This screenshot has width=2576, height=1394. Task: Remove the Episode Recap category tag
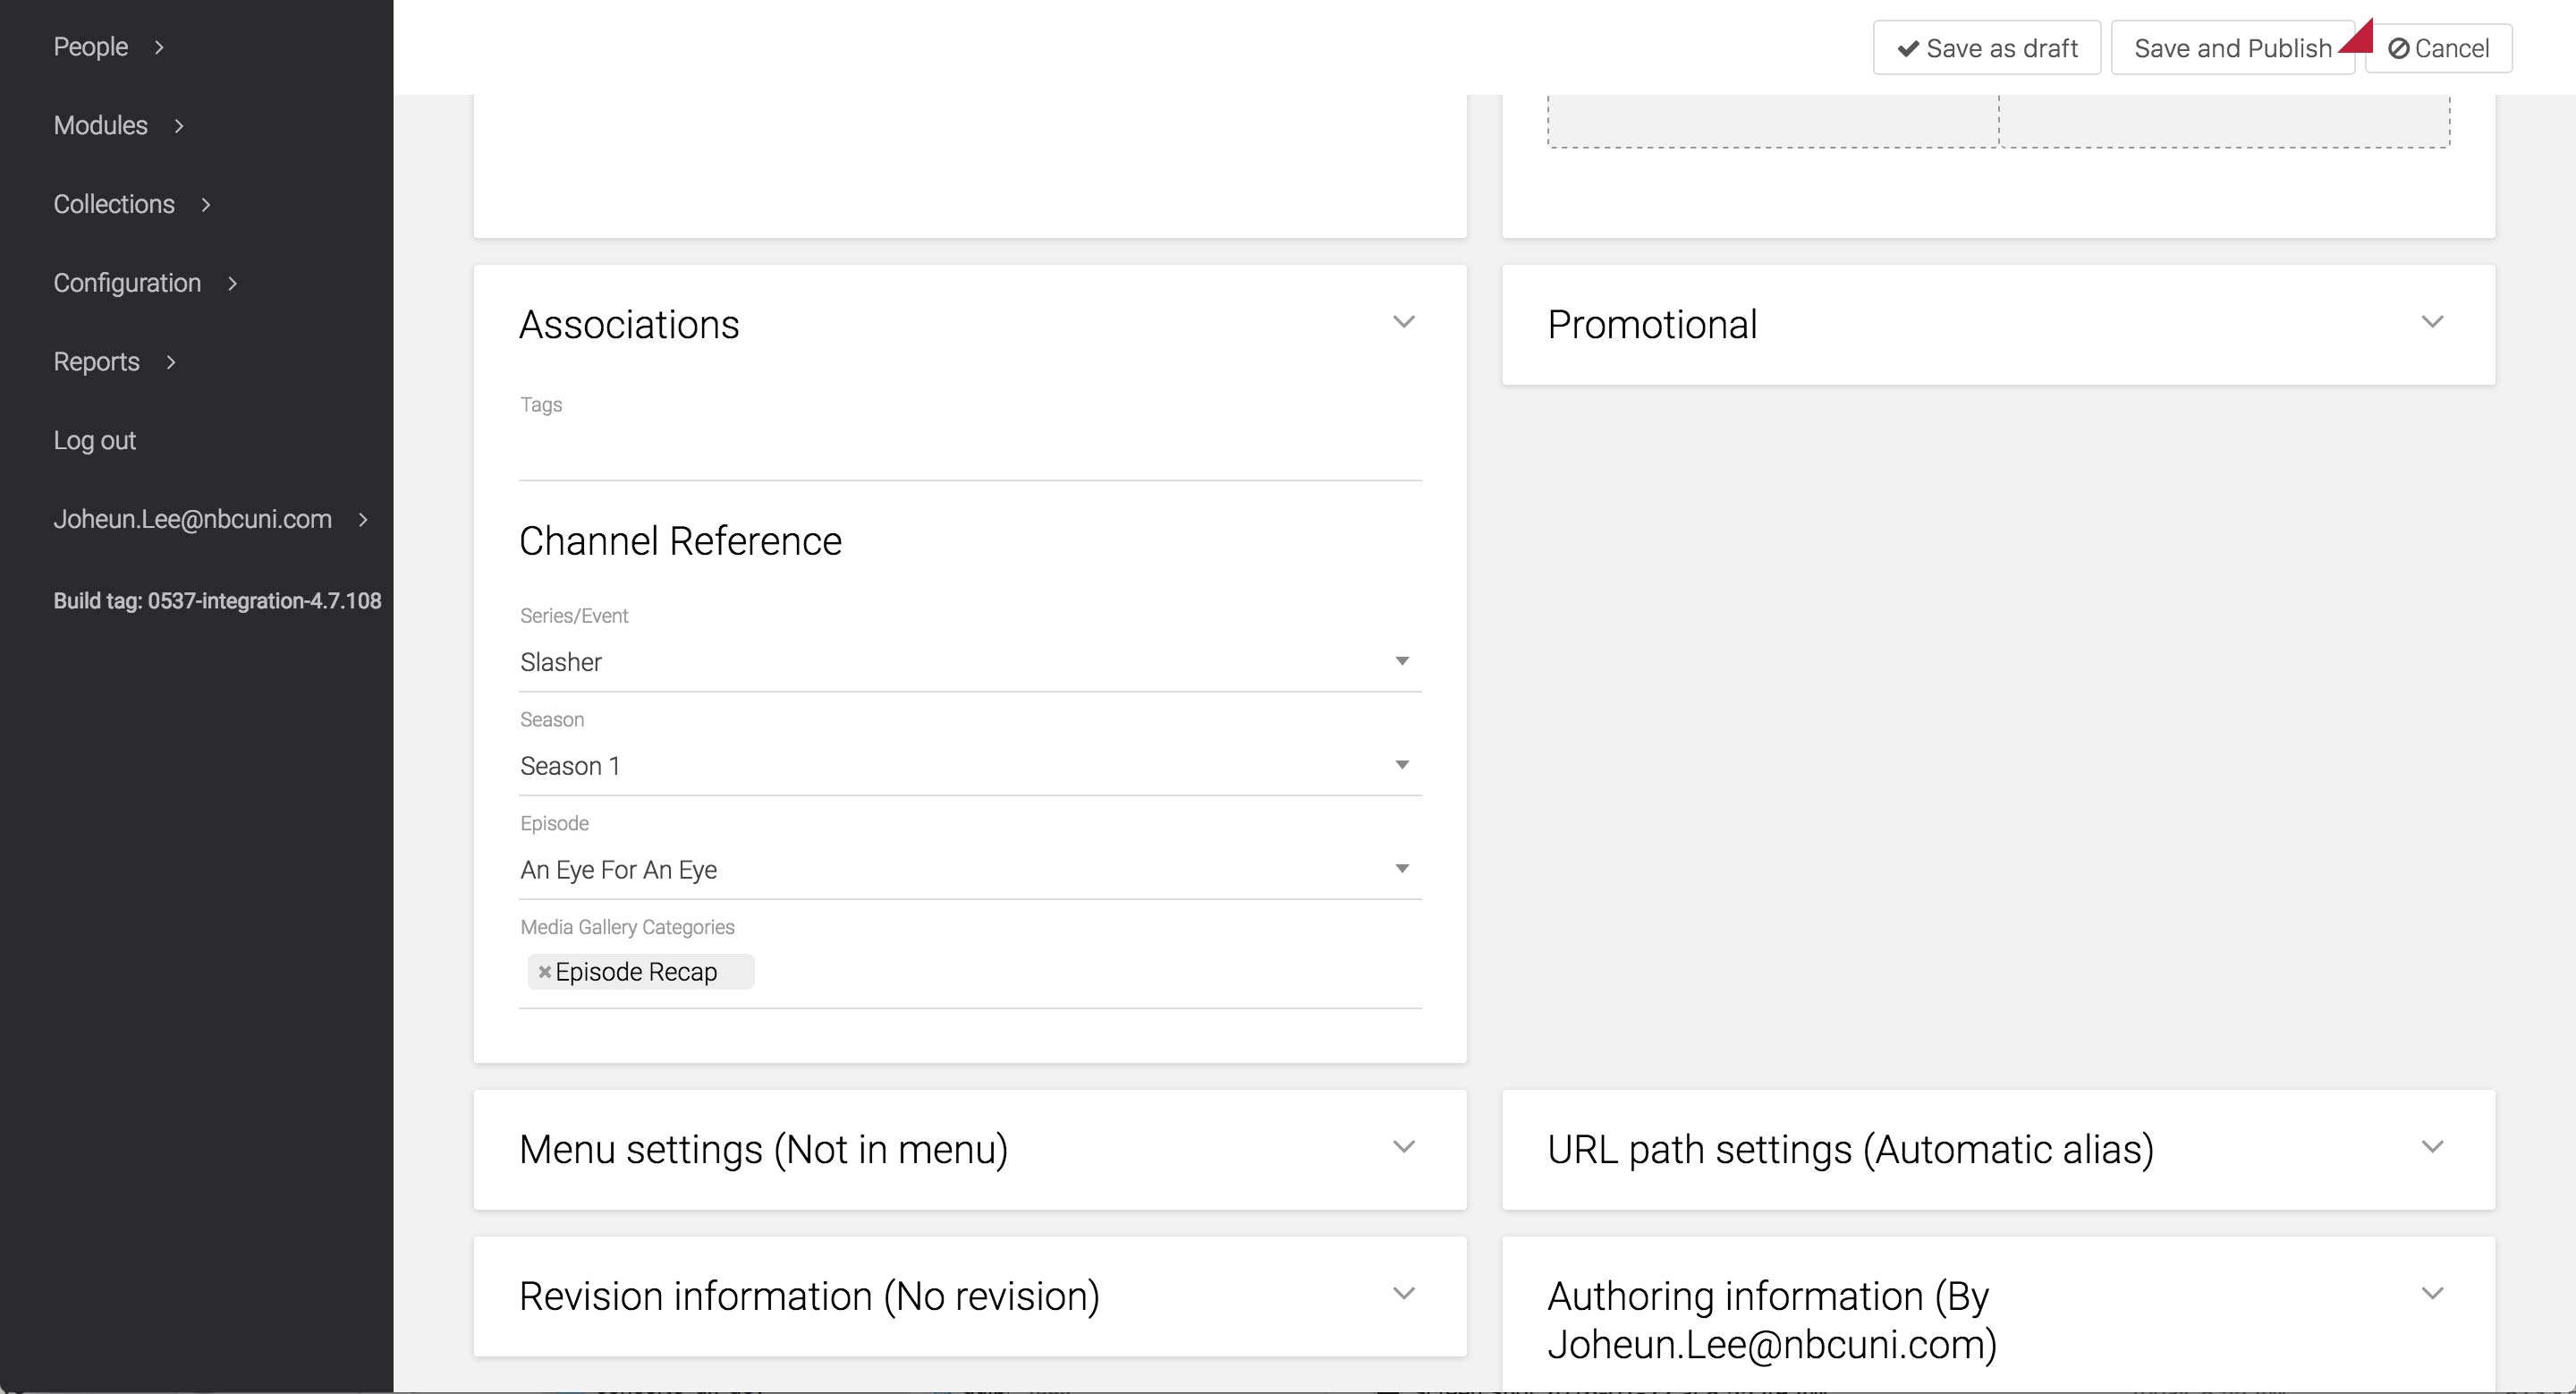544,972
